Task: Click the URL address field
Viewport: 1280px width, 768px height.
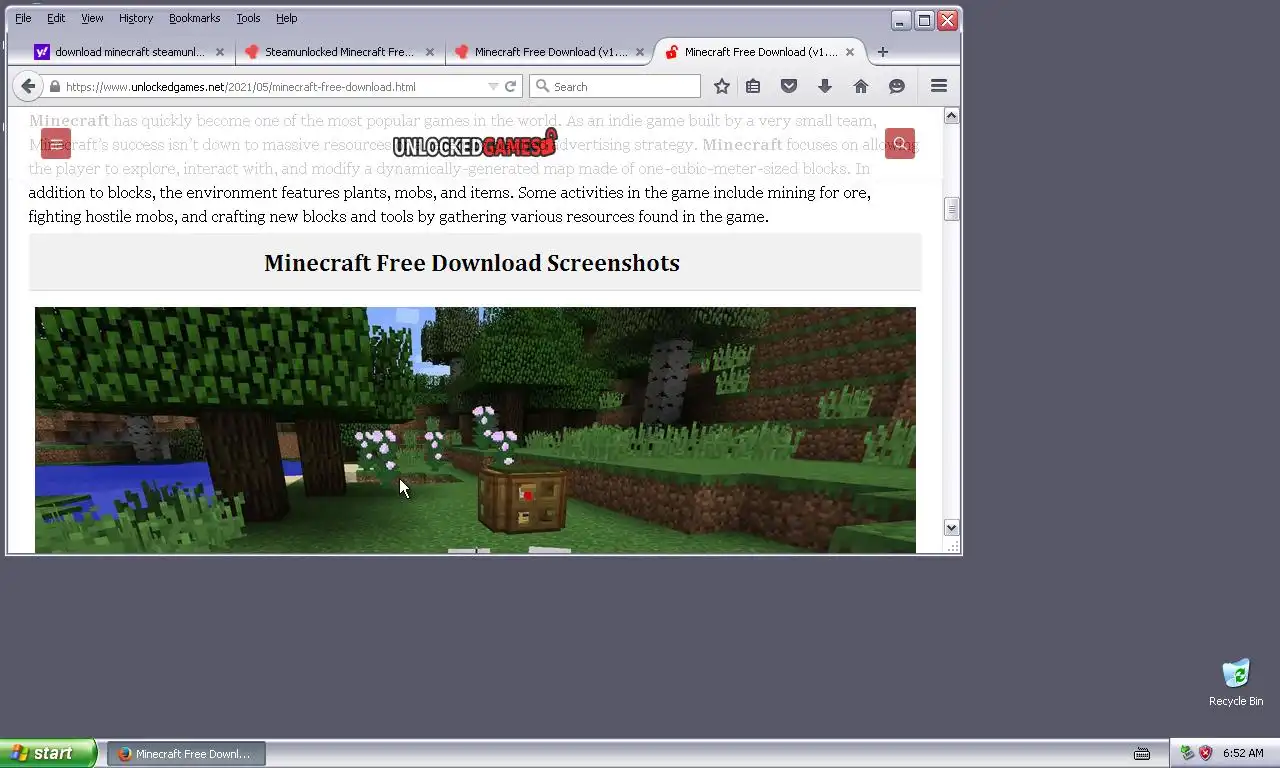Action: coord(275,87)
